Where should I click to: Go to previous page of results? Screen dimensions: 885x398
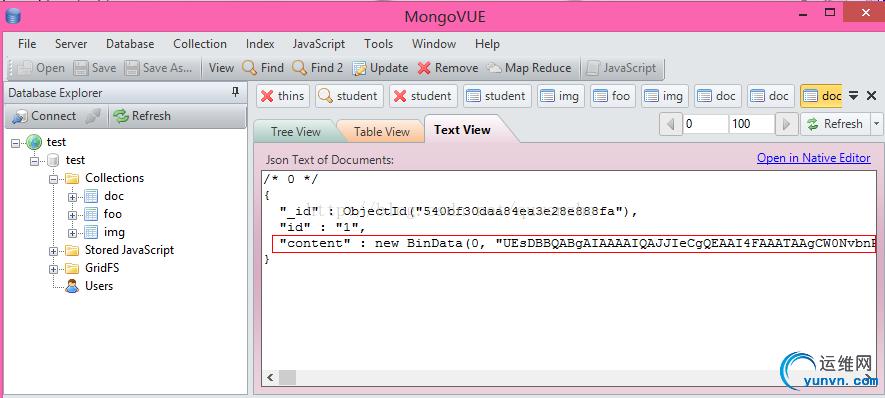point(671,124)
